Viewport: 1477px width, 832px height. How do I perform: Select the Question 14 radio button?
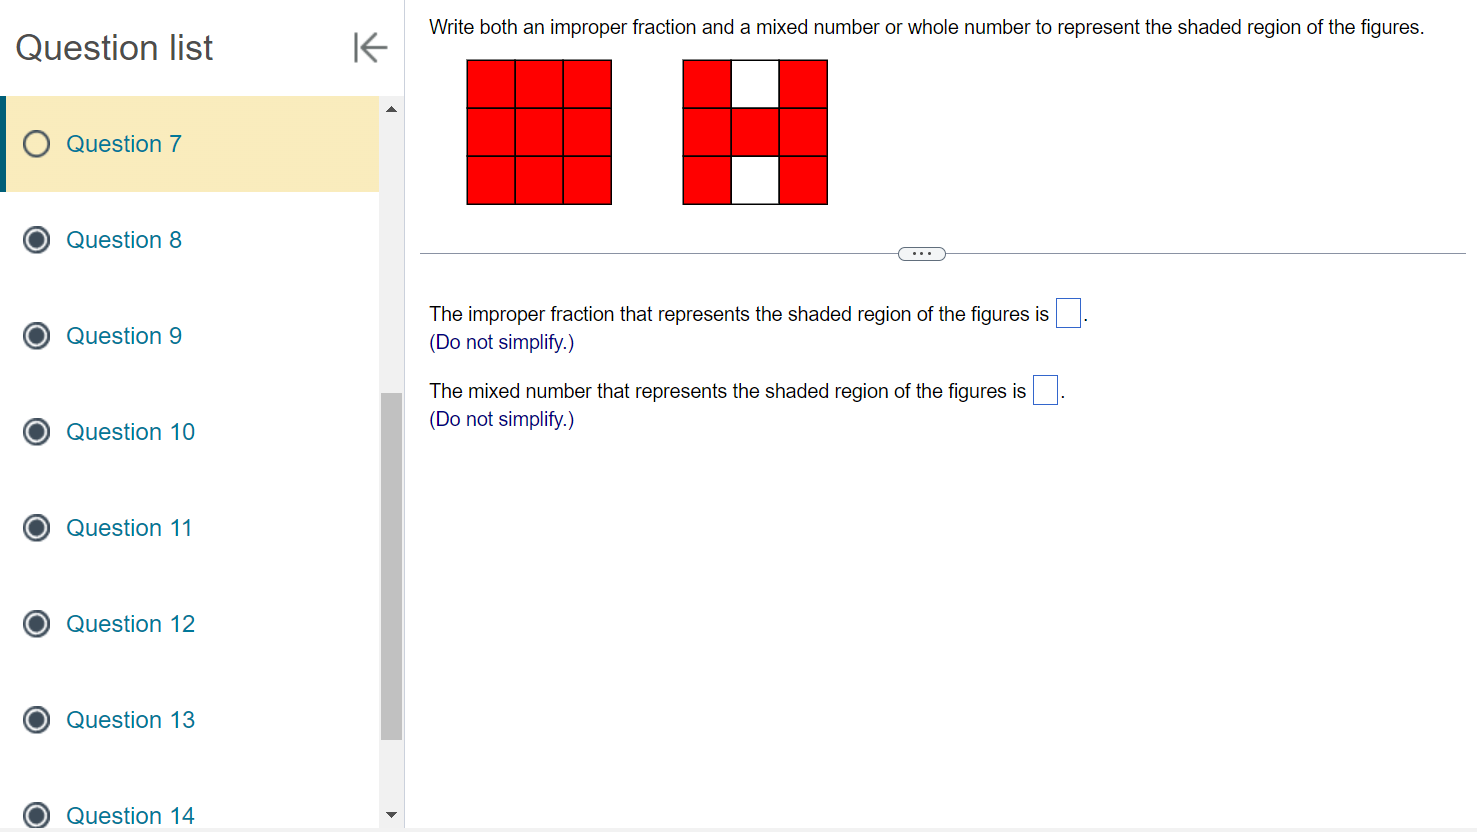click(x=36, y=815)
